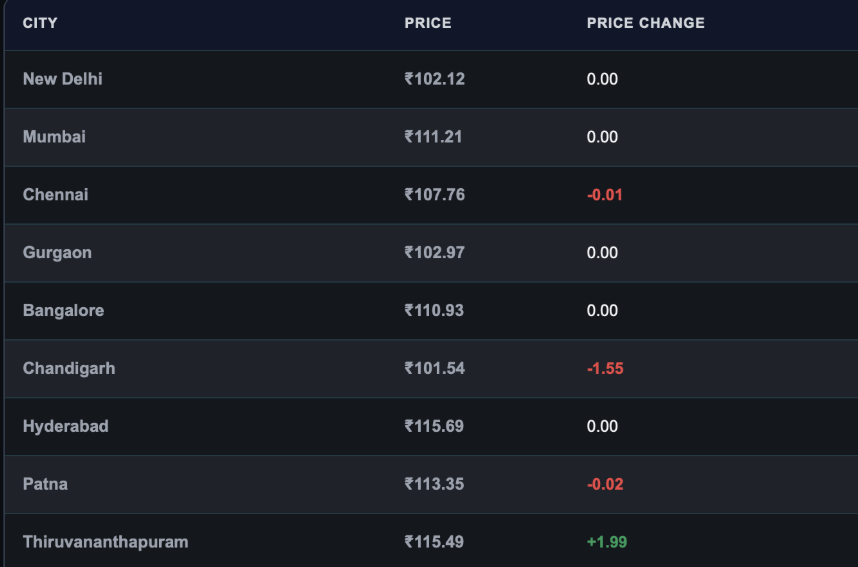The image size is (858, 567).
Task: Select the New Delhi city name
Action: 62,79
